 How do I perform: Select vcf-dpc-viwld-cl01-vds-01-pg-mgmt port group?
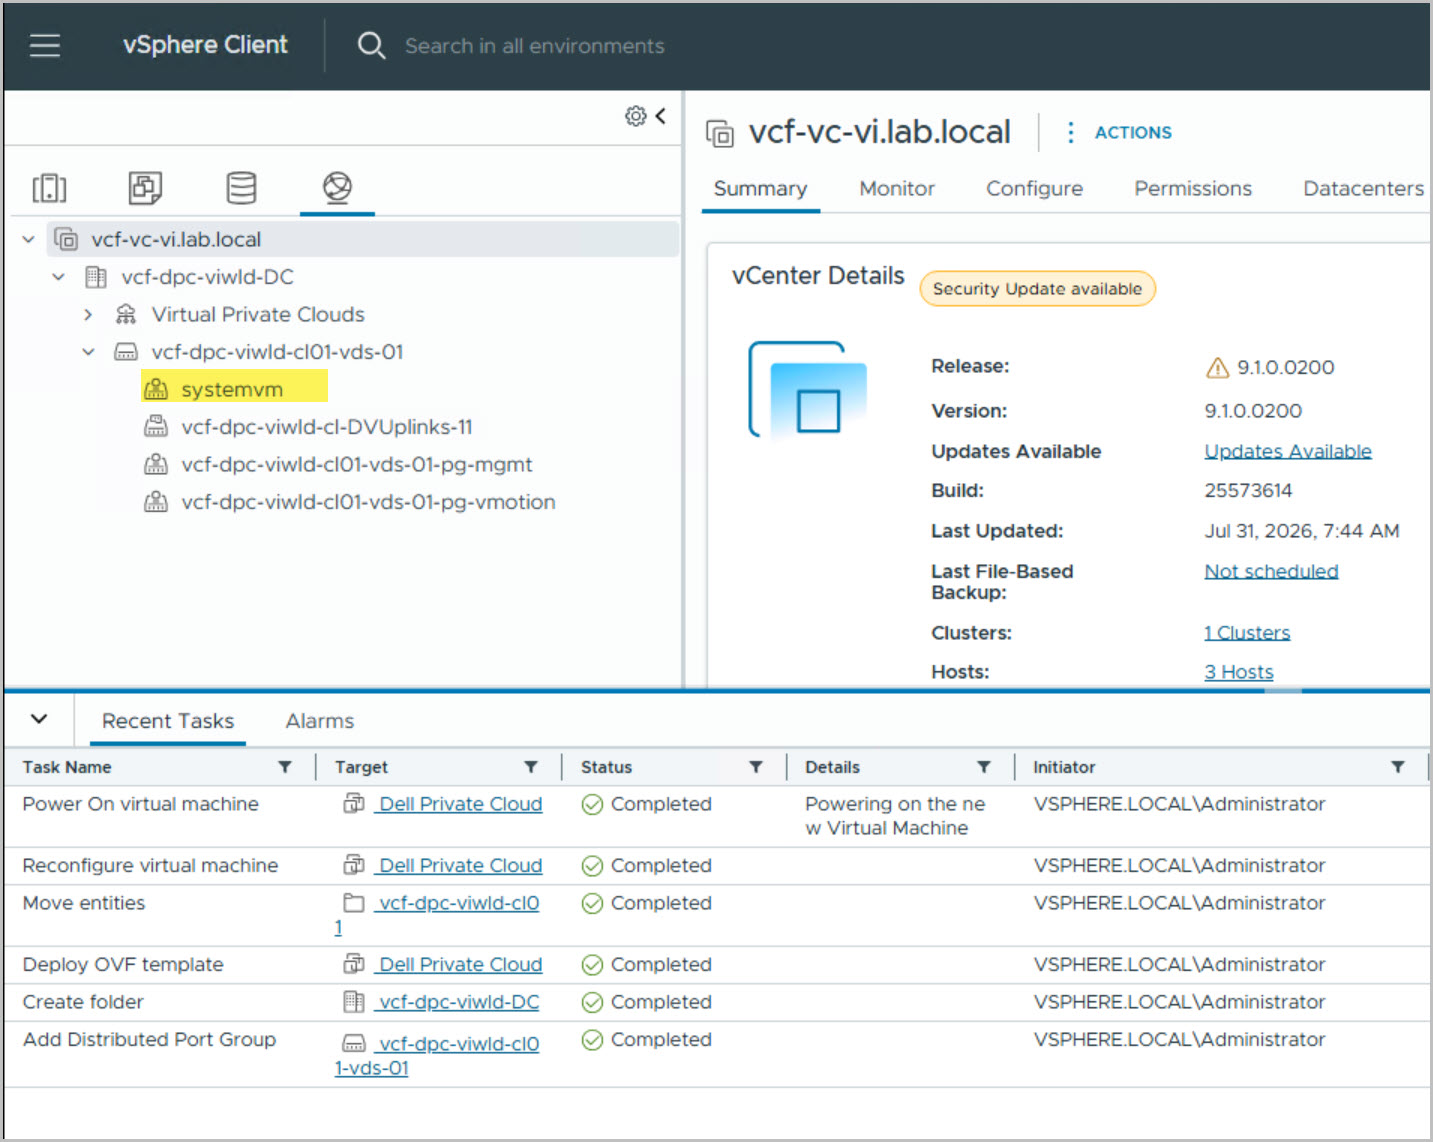(356, 465)
